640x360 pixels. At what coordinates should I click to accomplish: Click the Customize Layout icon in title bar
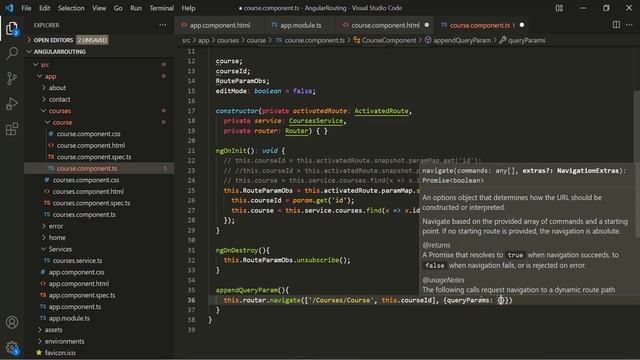coord(559,8)
